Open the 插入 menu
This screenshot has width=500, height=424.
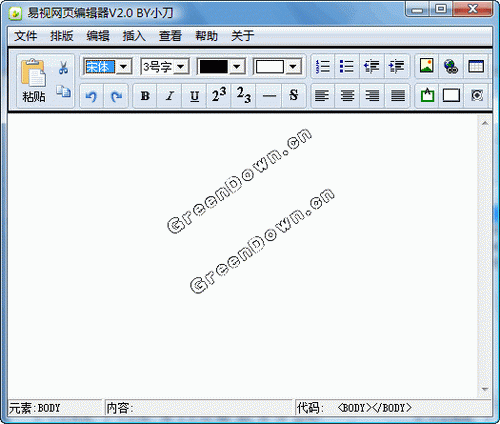tap(134, 36)
